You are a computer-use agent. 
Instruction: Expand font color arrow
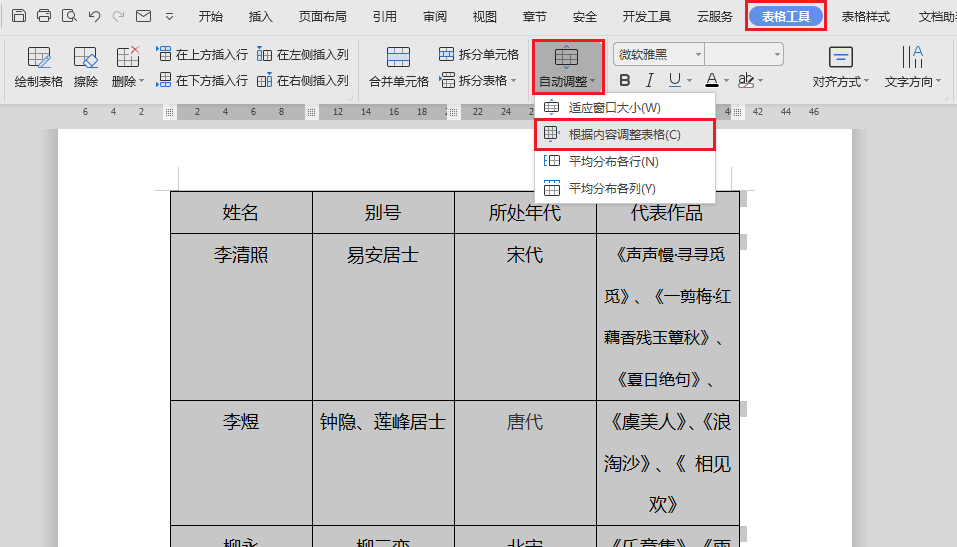pyautogui.click(x=726, y=81)
